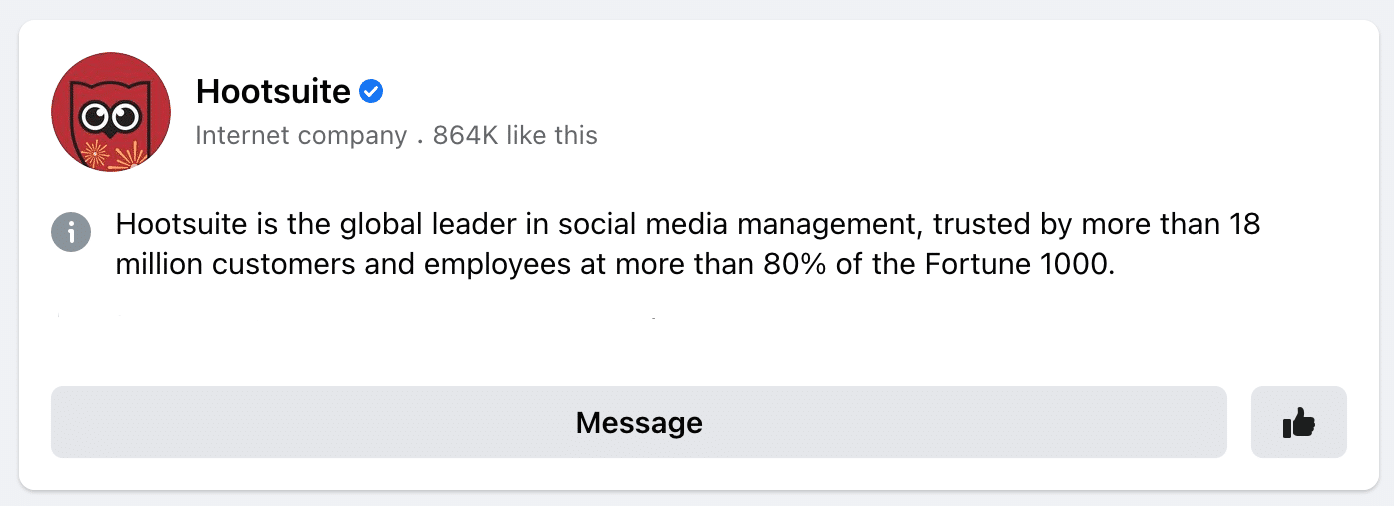Viewport: 1394px width, 506px height.
Task: Like the Hootsuite page with the thumbs-up
Action: [x=1298, y=422]
